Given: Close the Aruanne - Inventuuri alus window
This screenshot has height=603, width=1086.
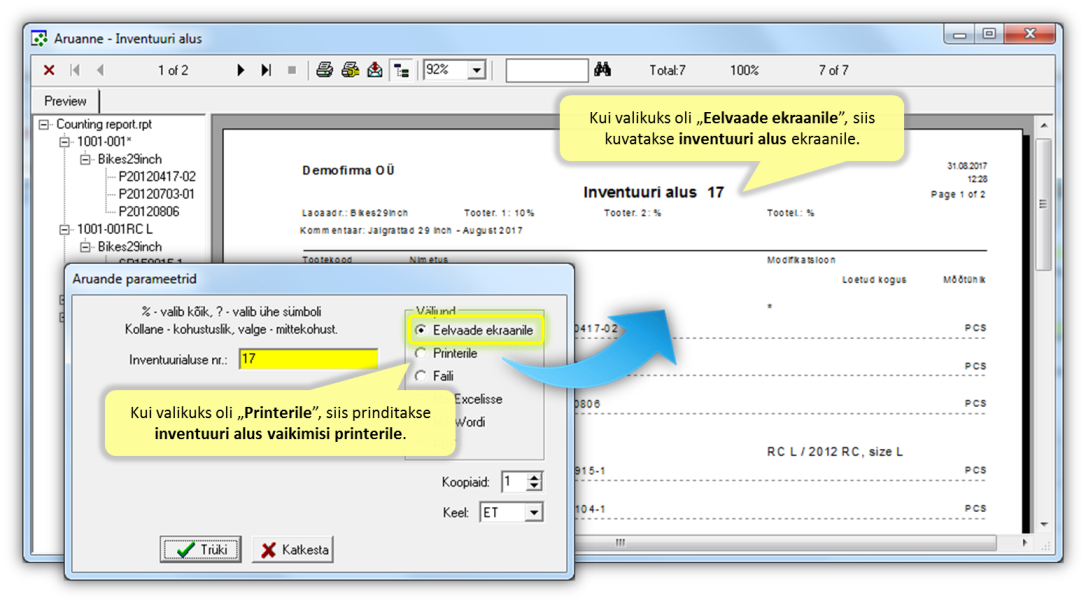Looking at the screenshot, I should click(1029, 35).
